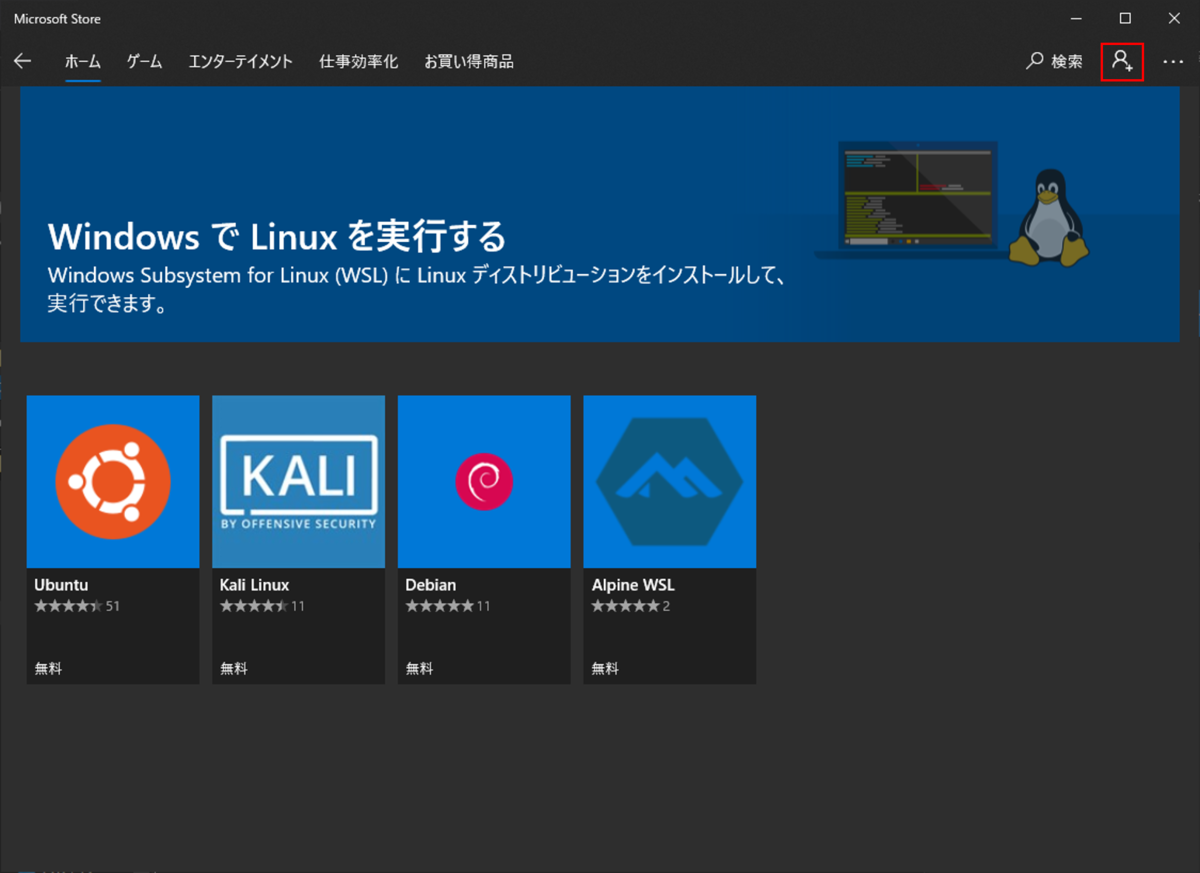Open the sign-in account icon

click(1122, 62)
